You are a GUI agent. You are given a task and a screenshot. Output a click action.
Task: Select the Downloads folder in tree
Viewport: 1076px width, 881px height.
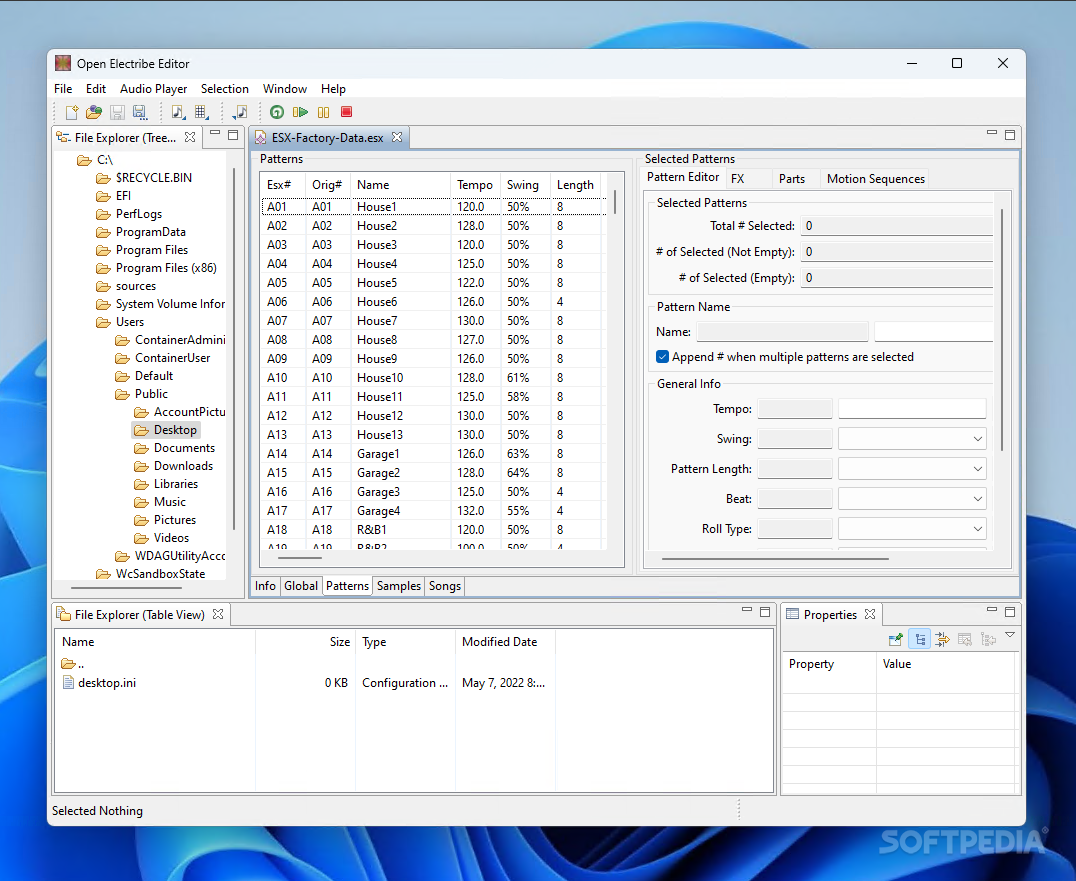click(x=183, y=466)
